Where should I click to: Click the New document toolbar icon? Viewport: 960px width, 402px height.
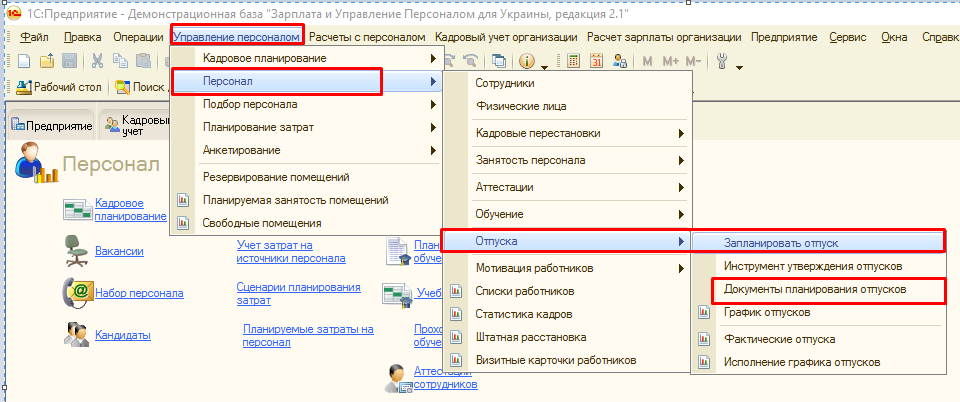click(x=23, y=61)
